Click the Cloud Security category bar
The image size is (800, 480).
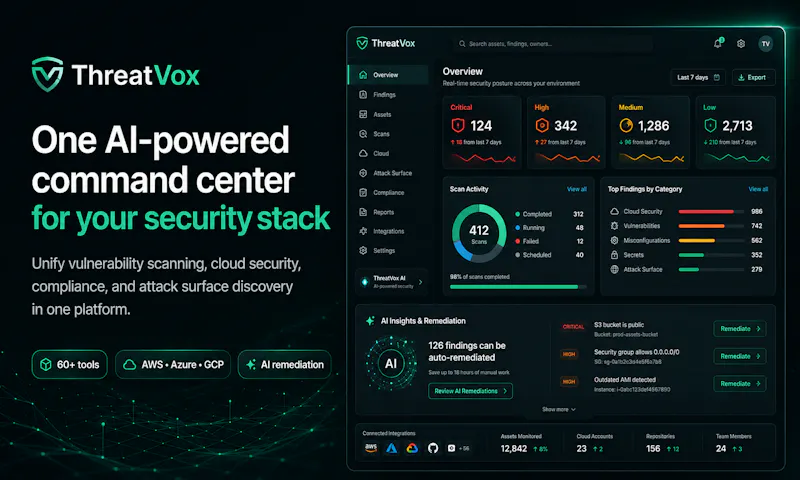[x=710, y=211]
